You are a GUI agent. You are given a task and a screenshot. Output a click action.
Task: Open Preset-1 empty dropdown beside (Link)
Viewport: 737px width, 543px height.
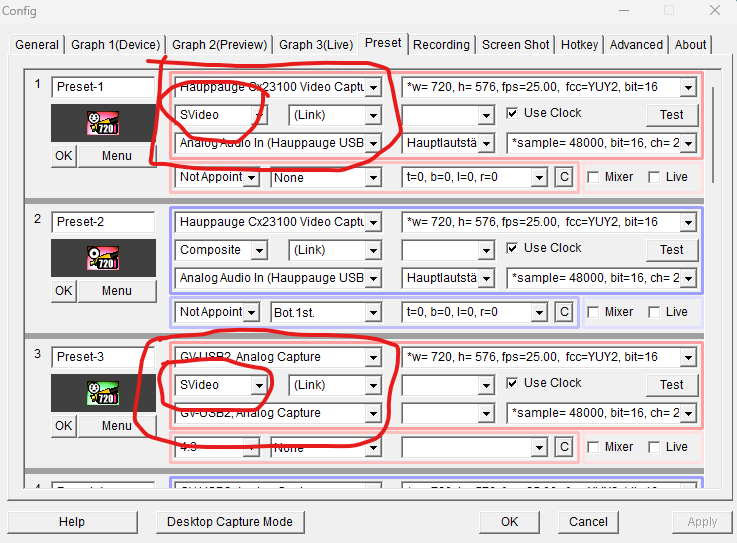click(486, 115)
